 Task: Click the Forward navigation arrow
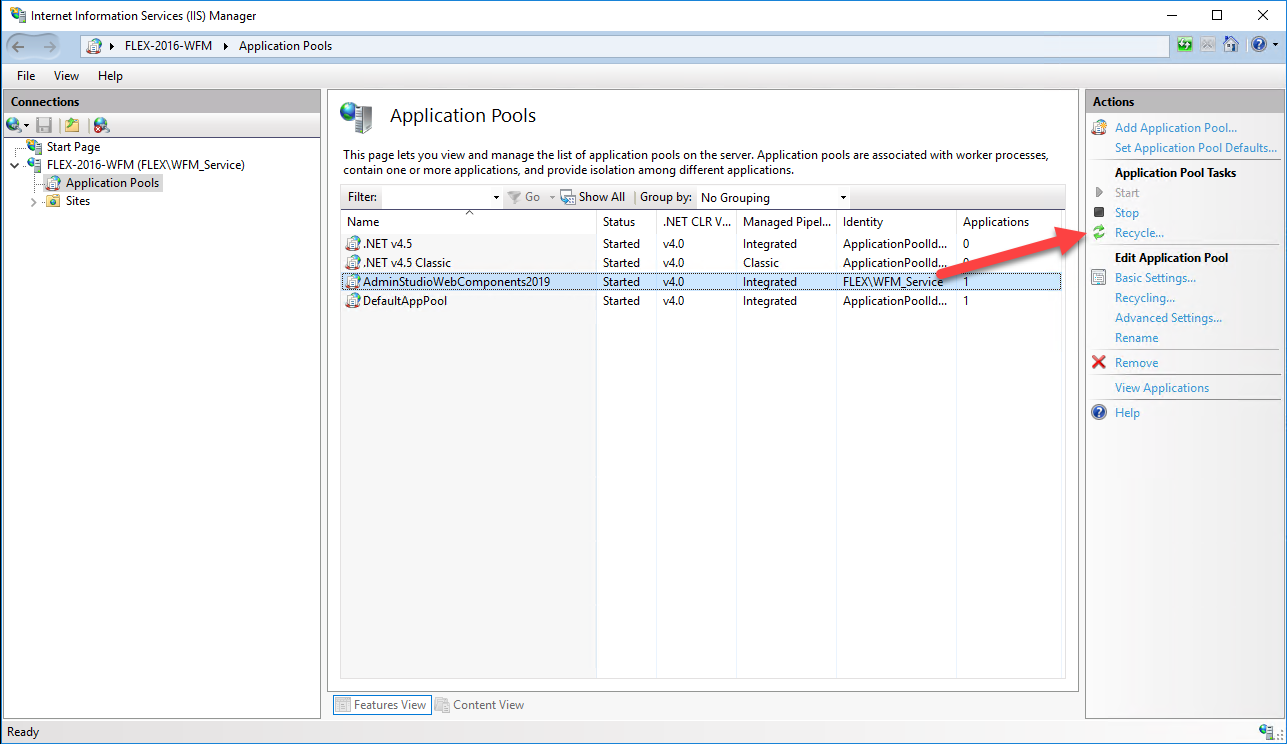[x=49, y=46]
